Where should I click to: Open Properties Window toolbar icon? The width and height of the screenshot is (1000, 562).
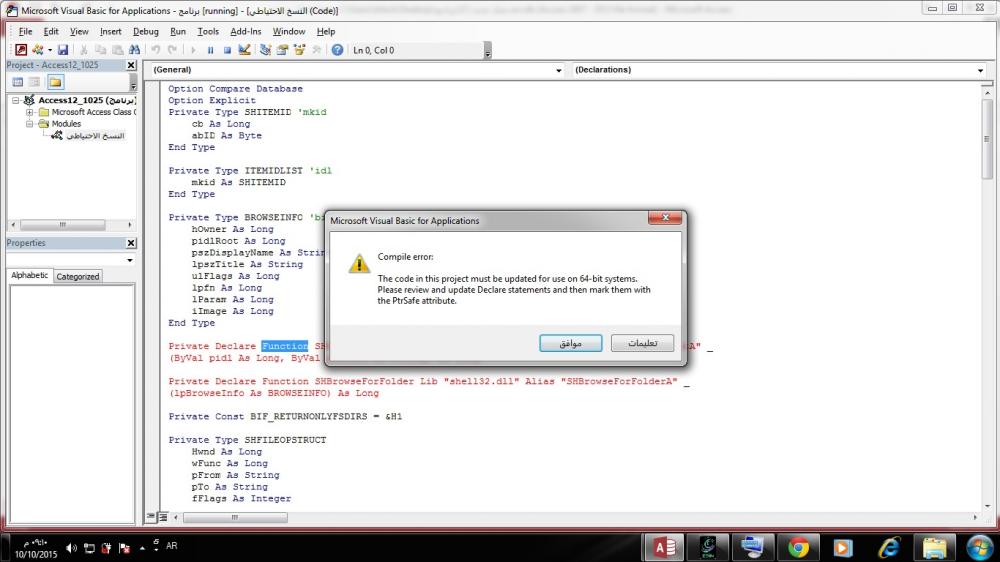coord(282,50)
